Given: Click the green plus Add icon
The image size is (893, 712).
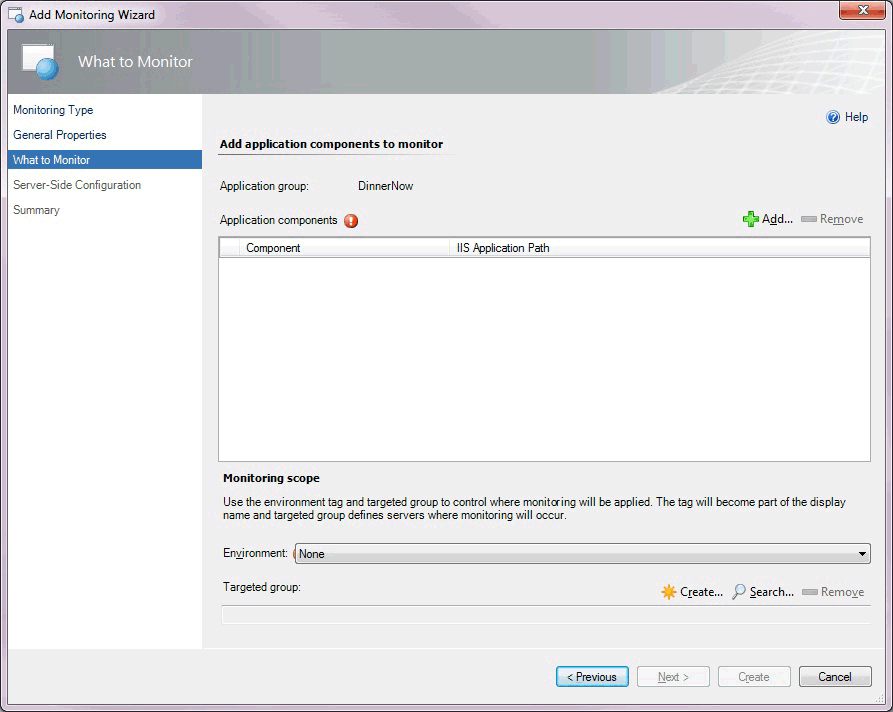Looking at the screenshot, I should coord(751,218).
